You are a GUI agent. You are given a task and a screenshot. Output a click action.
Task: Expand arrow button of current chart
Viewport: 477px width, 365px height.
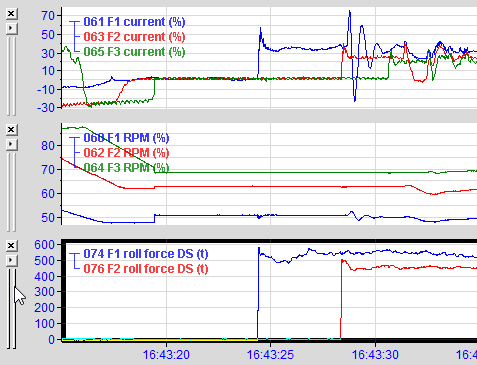pyautogui.click(x=11, y=28)
